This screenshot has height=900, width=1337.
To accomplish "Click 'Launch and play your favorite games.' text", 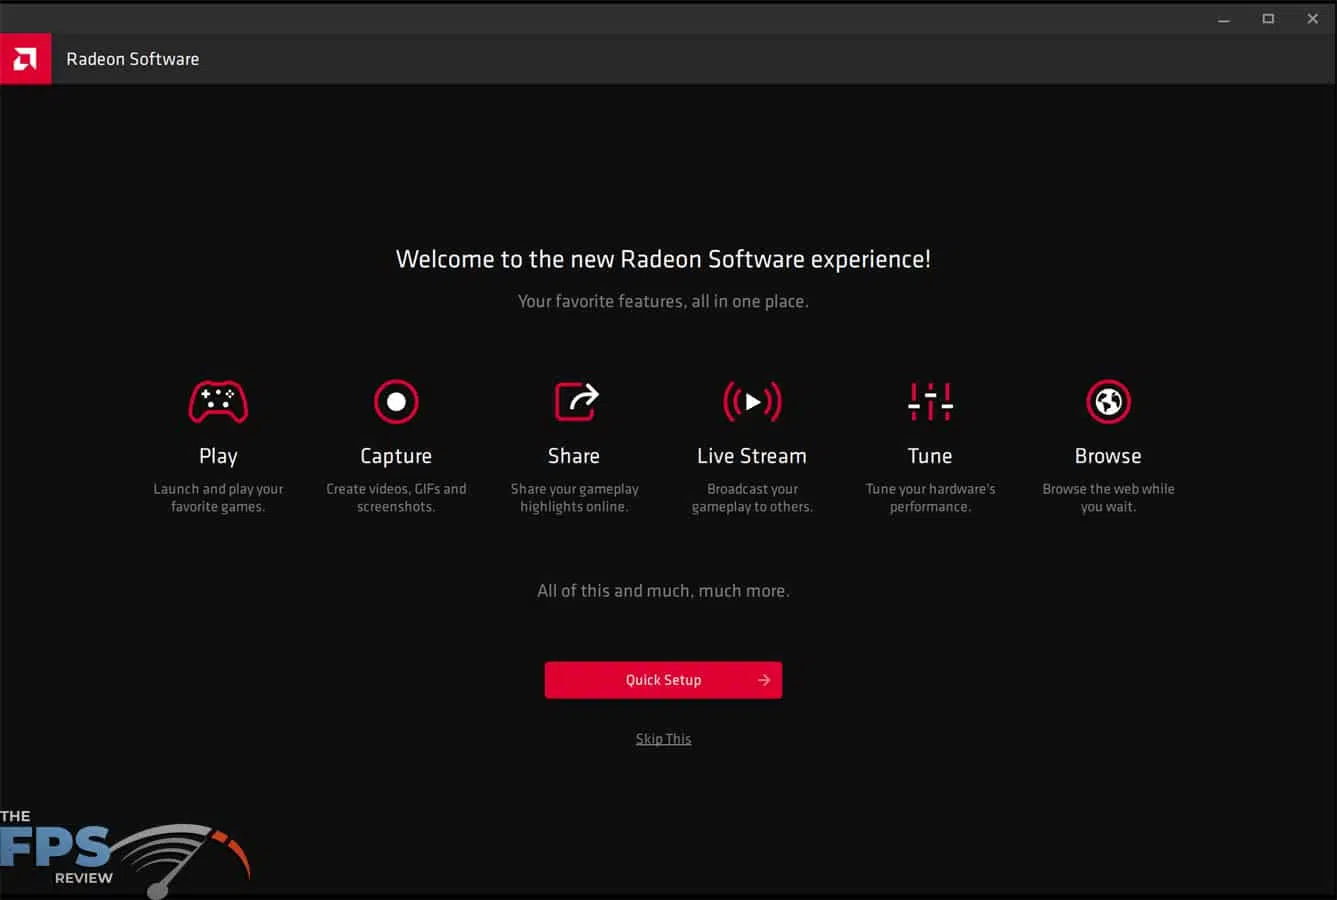I will click(218, 498).
